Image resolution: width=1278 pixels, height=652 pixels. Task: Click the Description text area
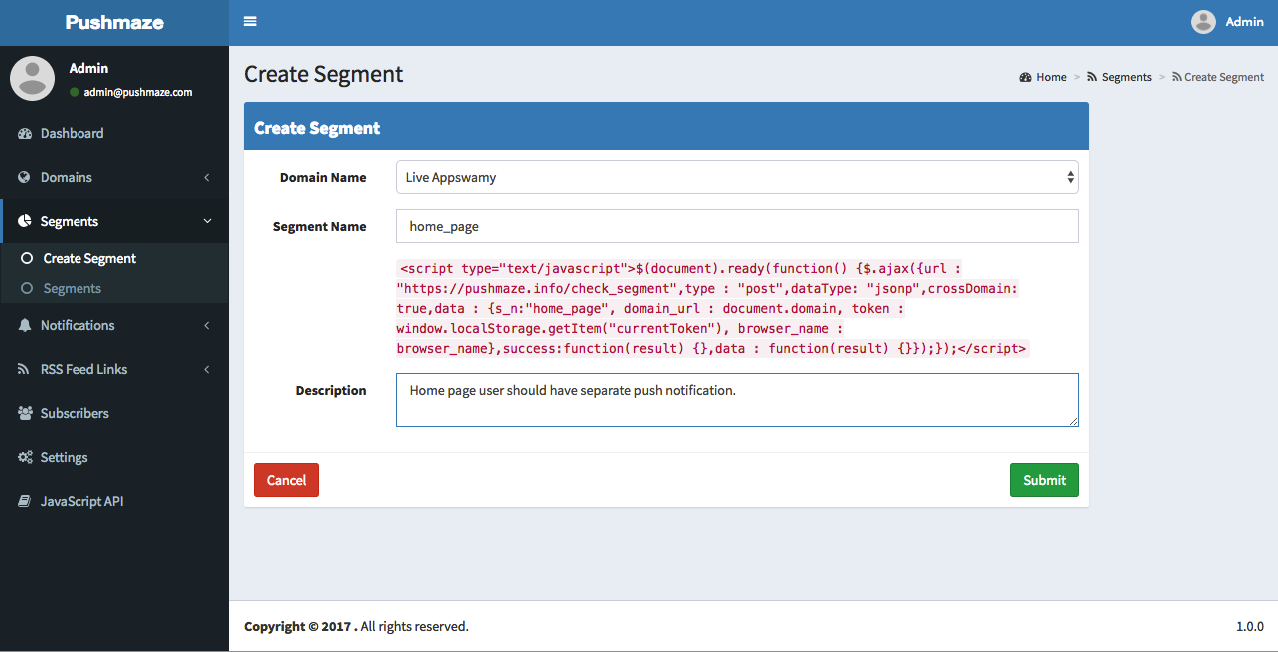point(737,400)
